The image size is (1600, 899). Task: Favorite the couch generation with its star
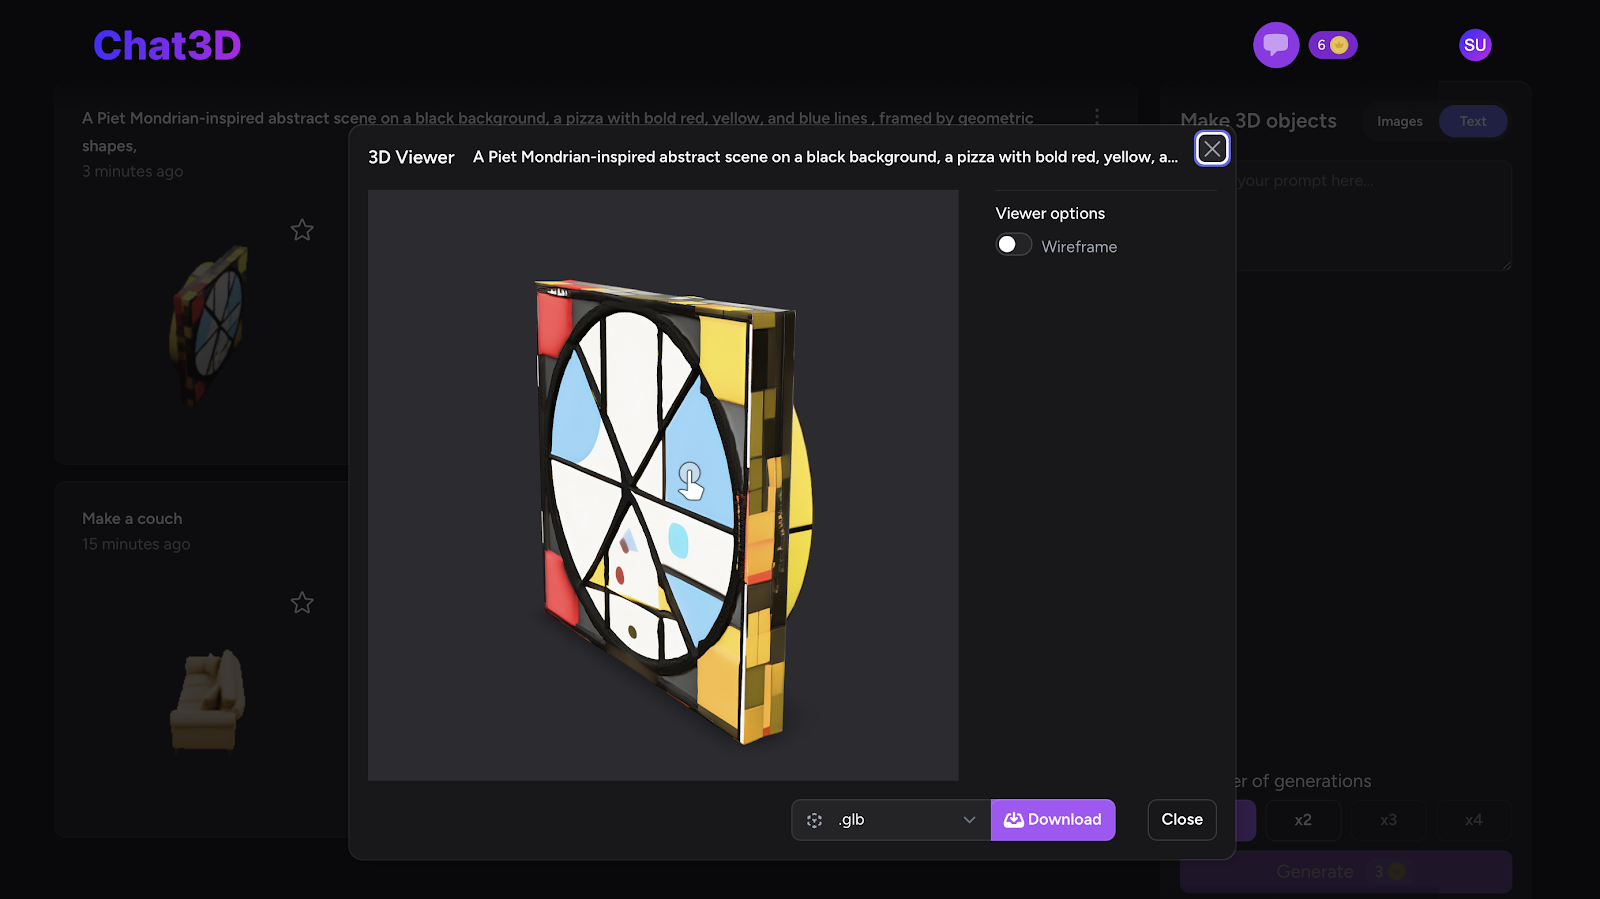pyautogui.click(x=302, y=603)
